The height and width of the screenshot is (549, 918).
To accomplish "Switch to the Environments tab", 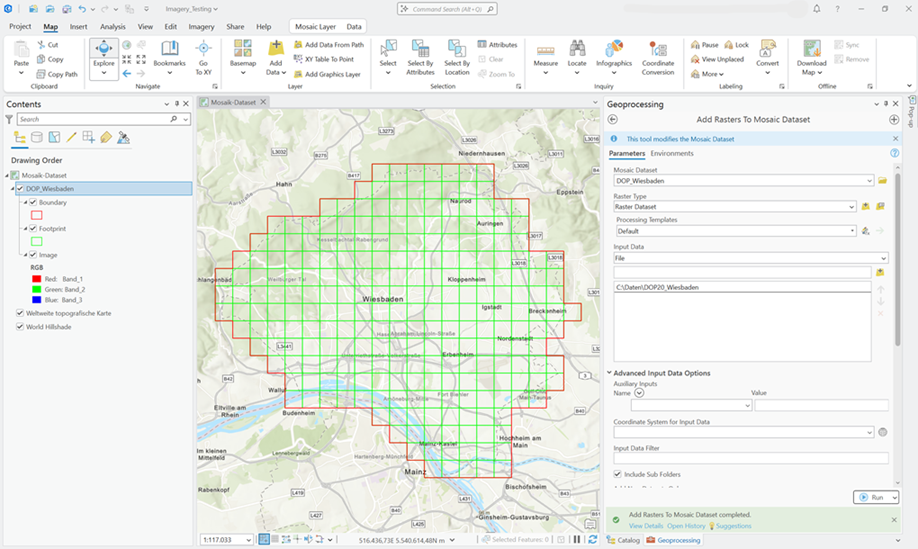I will point(672,153).
